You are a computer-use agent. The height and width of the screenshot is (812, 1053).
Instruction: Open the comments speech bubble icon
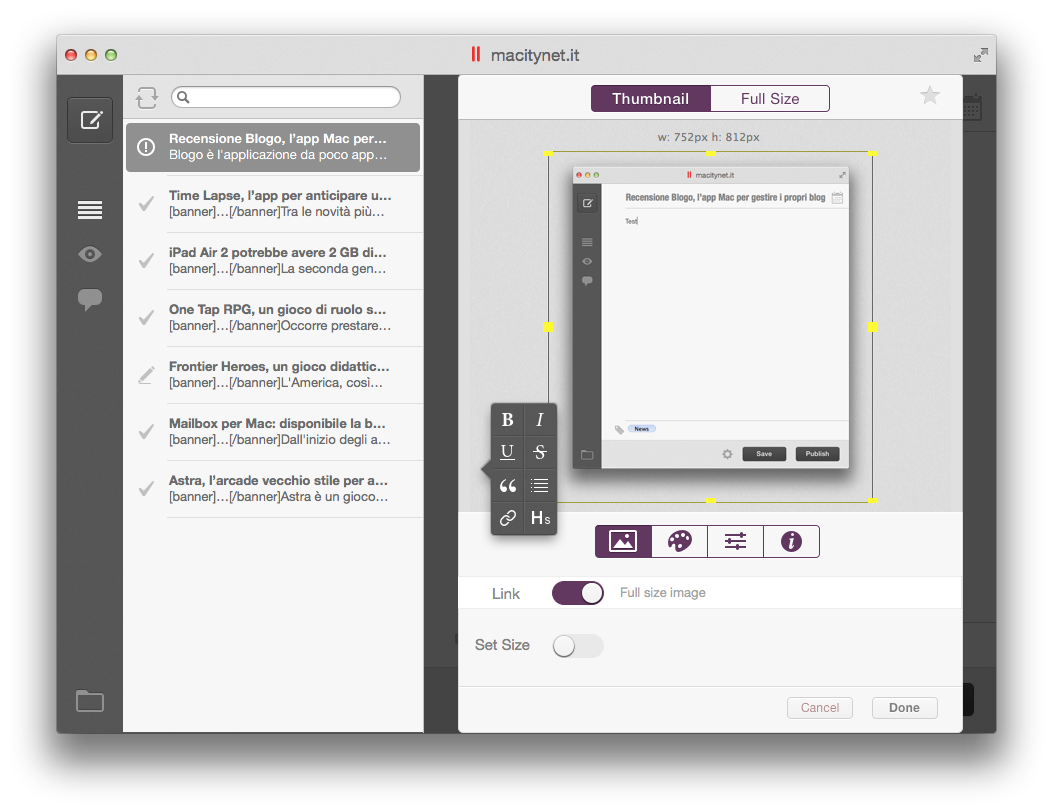[90, 299]
